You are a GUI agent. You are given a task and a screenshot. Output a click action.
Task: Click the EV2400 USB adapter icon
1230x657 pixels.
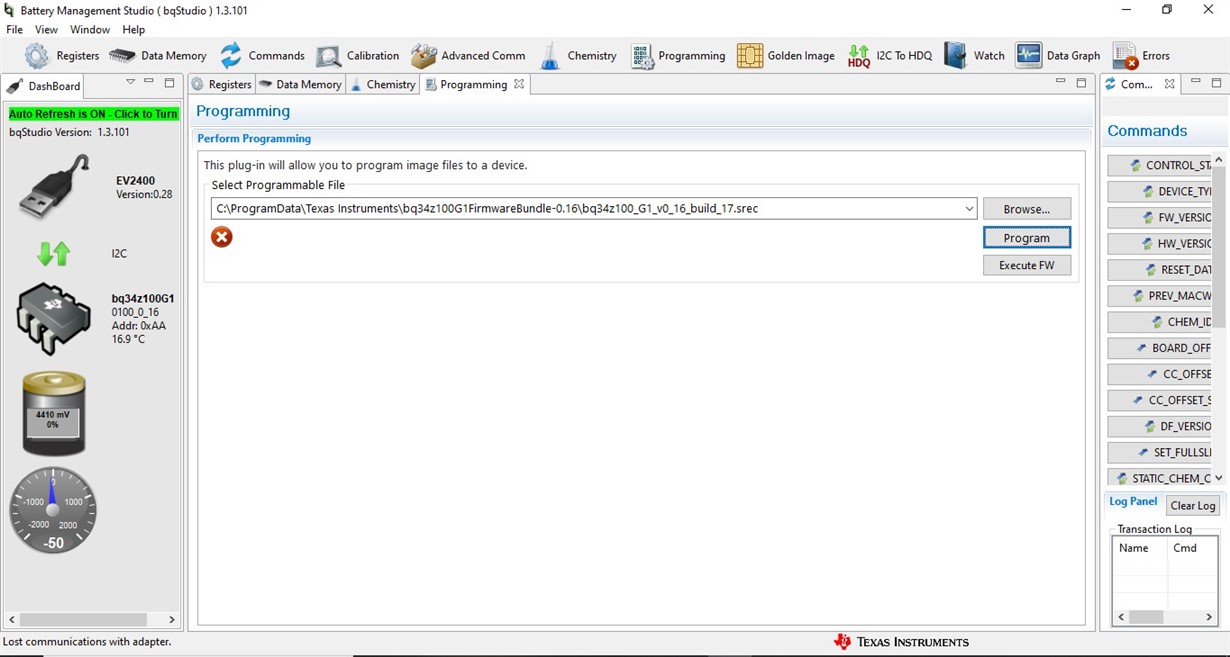54,187
